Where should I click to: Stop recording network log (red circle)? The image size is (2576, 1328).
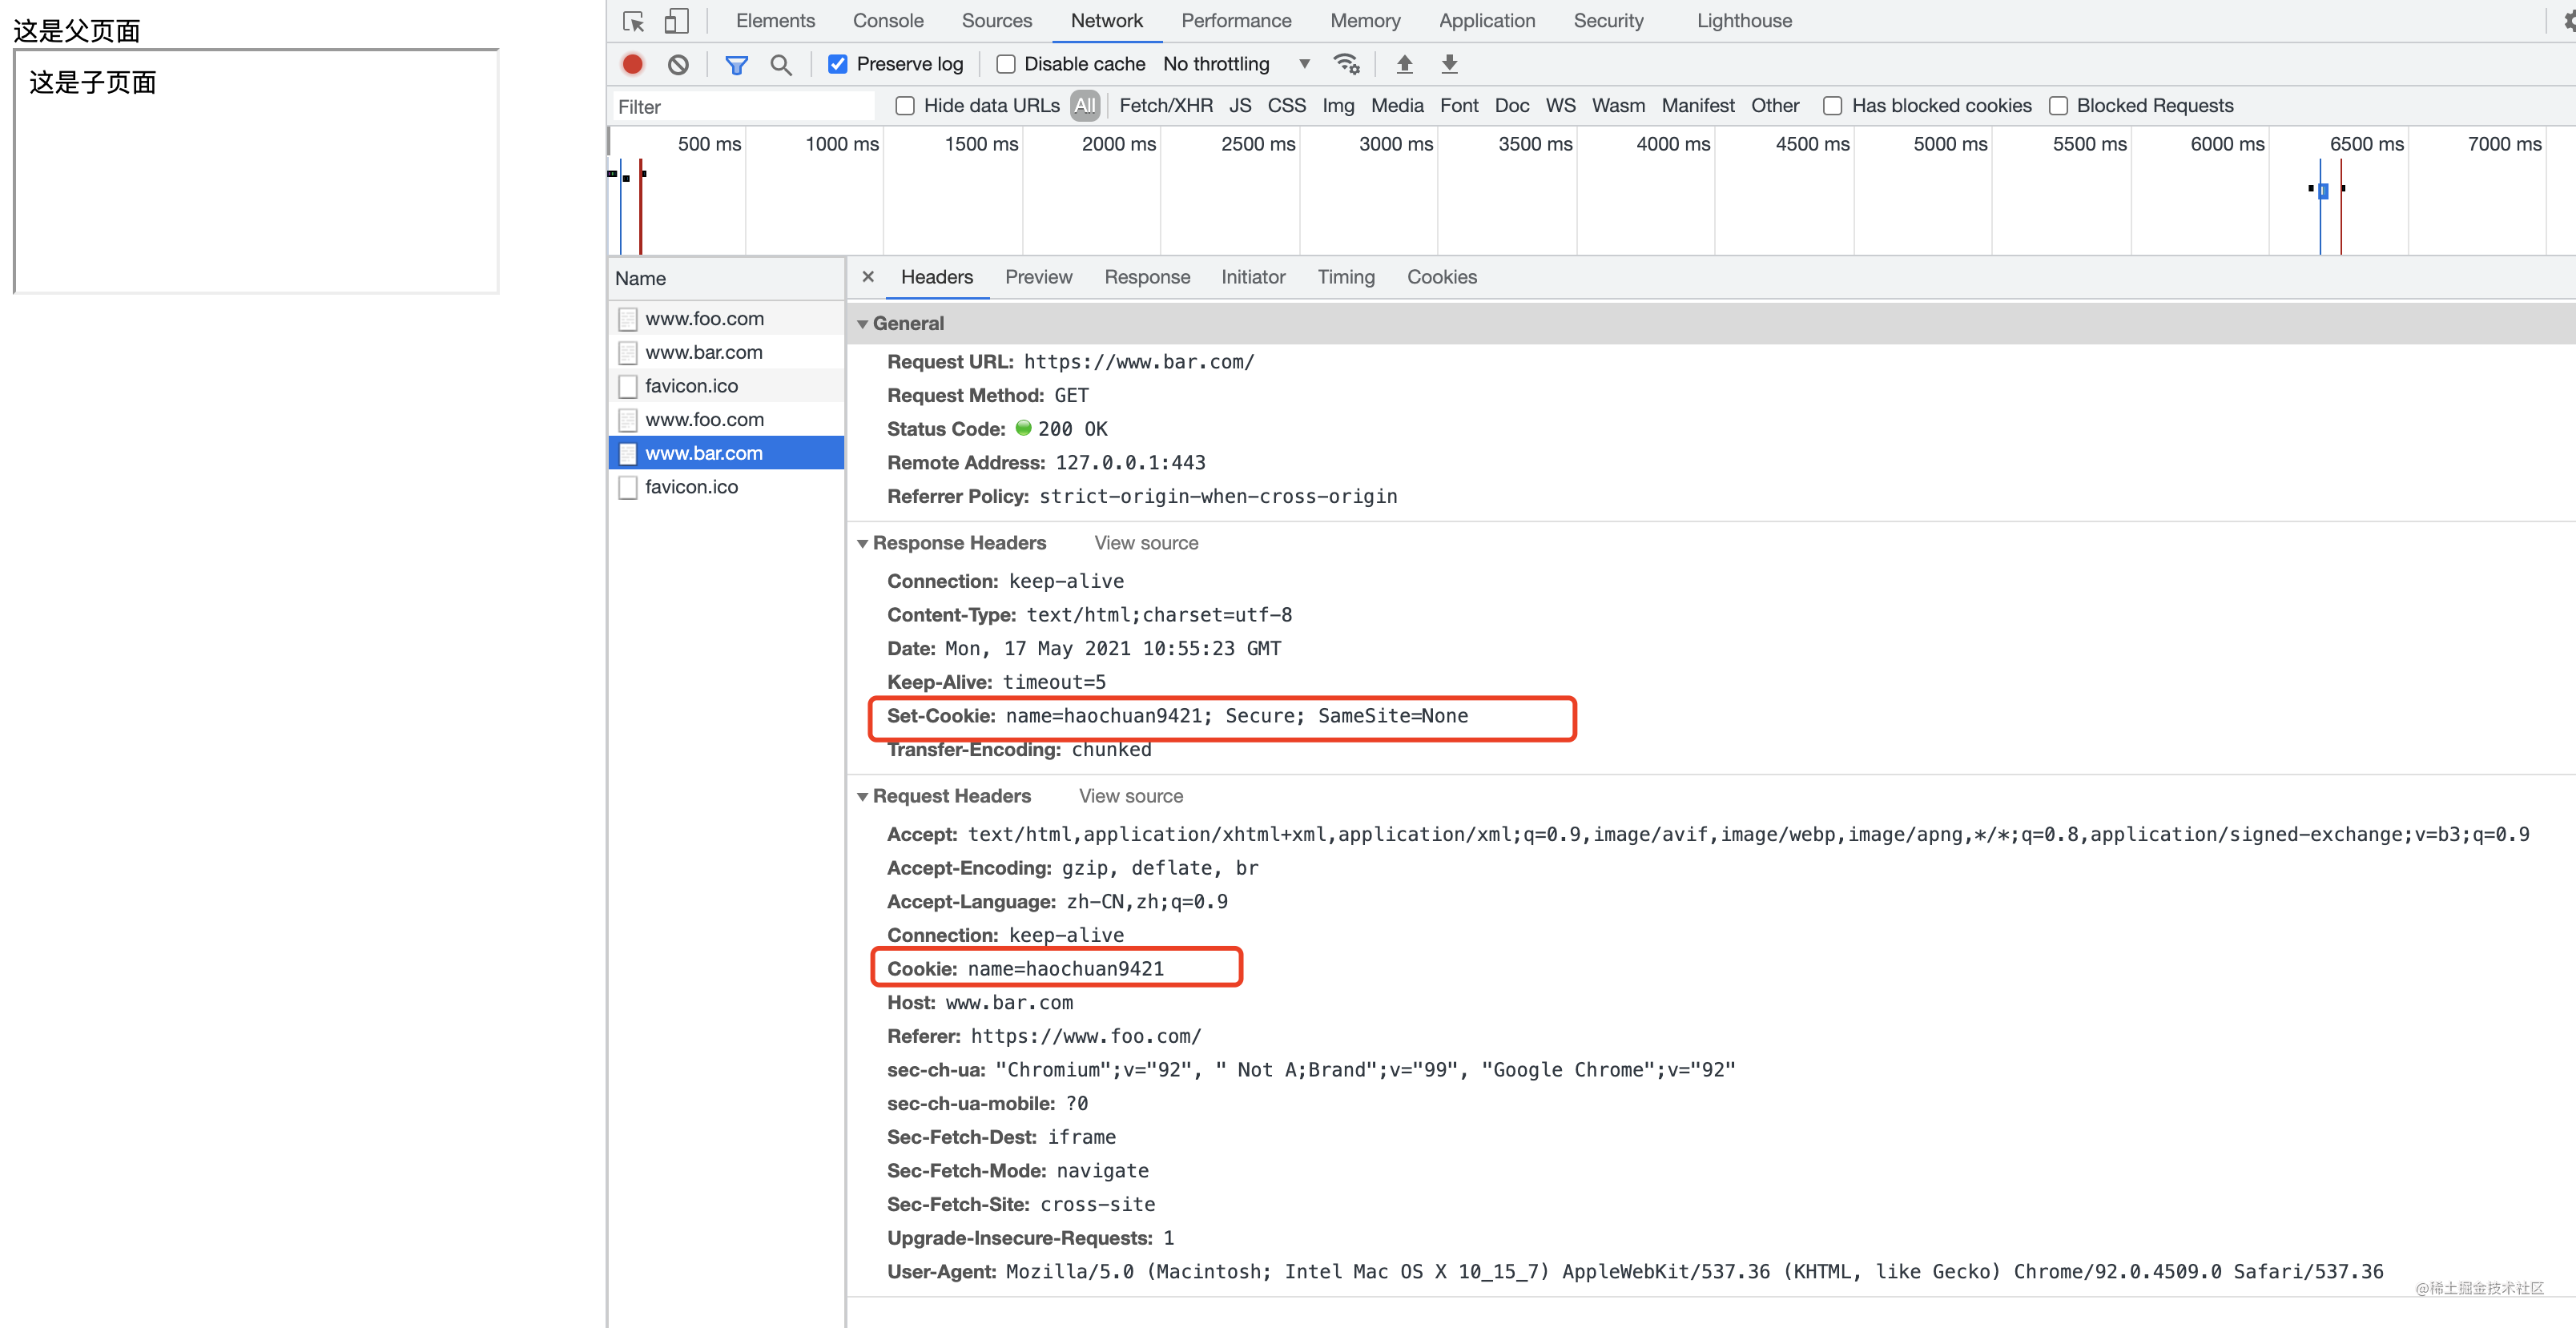coord(632,64)
